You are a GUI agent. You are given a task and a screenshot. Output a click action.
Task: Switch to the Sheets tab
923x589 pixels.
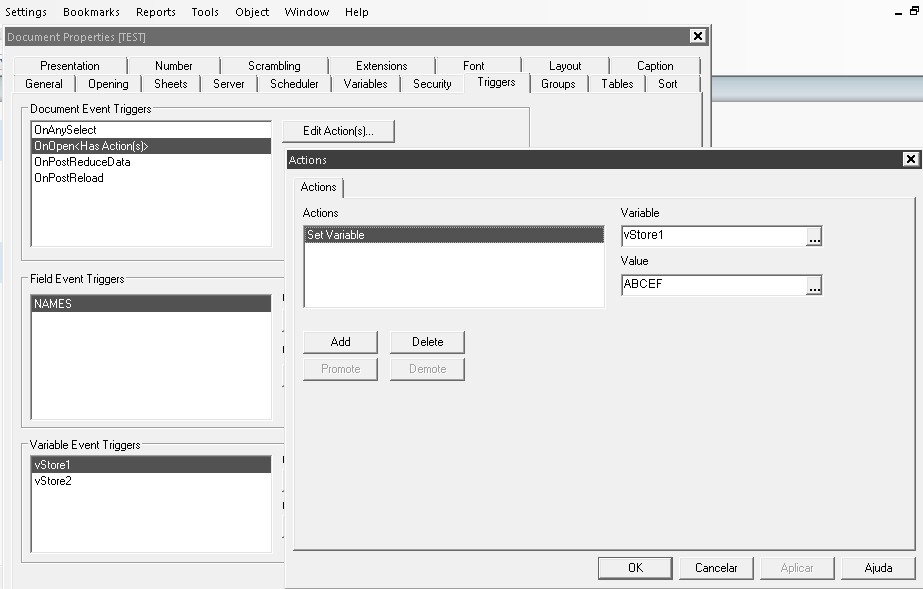point(171,84)
